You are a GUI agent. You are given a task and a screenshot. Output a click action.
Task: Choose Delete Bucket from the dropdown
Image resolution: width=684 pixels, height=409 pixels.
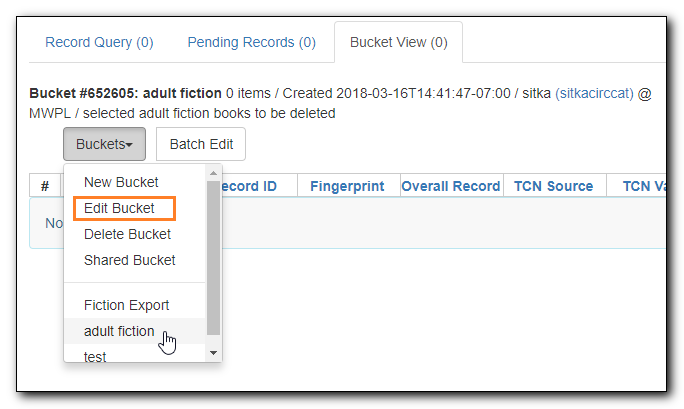[127, 234]
